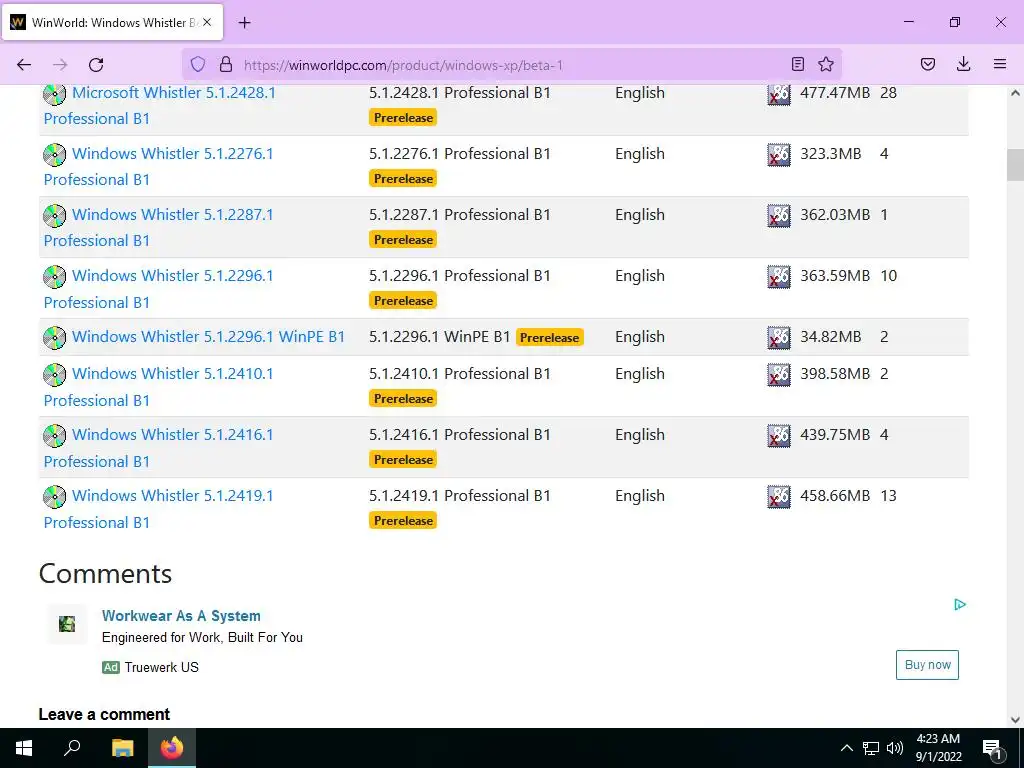Click the x86 icon in the 34.82MB row

778,338
